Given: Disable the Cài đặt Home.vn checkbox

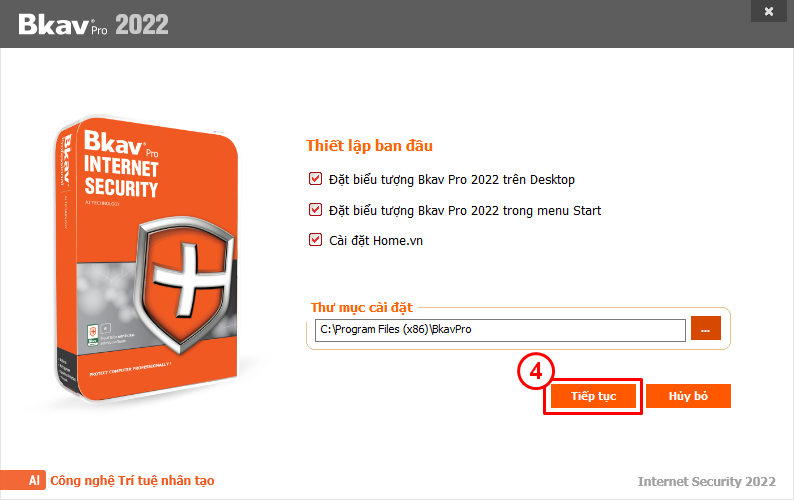Looking at the screenshot, I should pos(315,239).
